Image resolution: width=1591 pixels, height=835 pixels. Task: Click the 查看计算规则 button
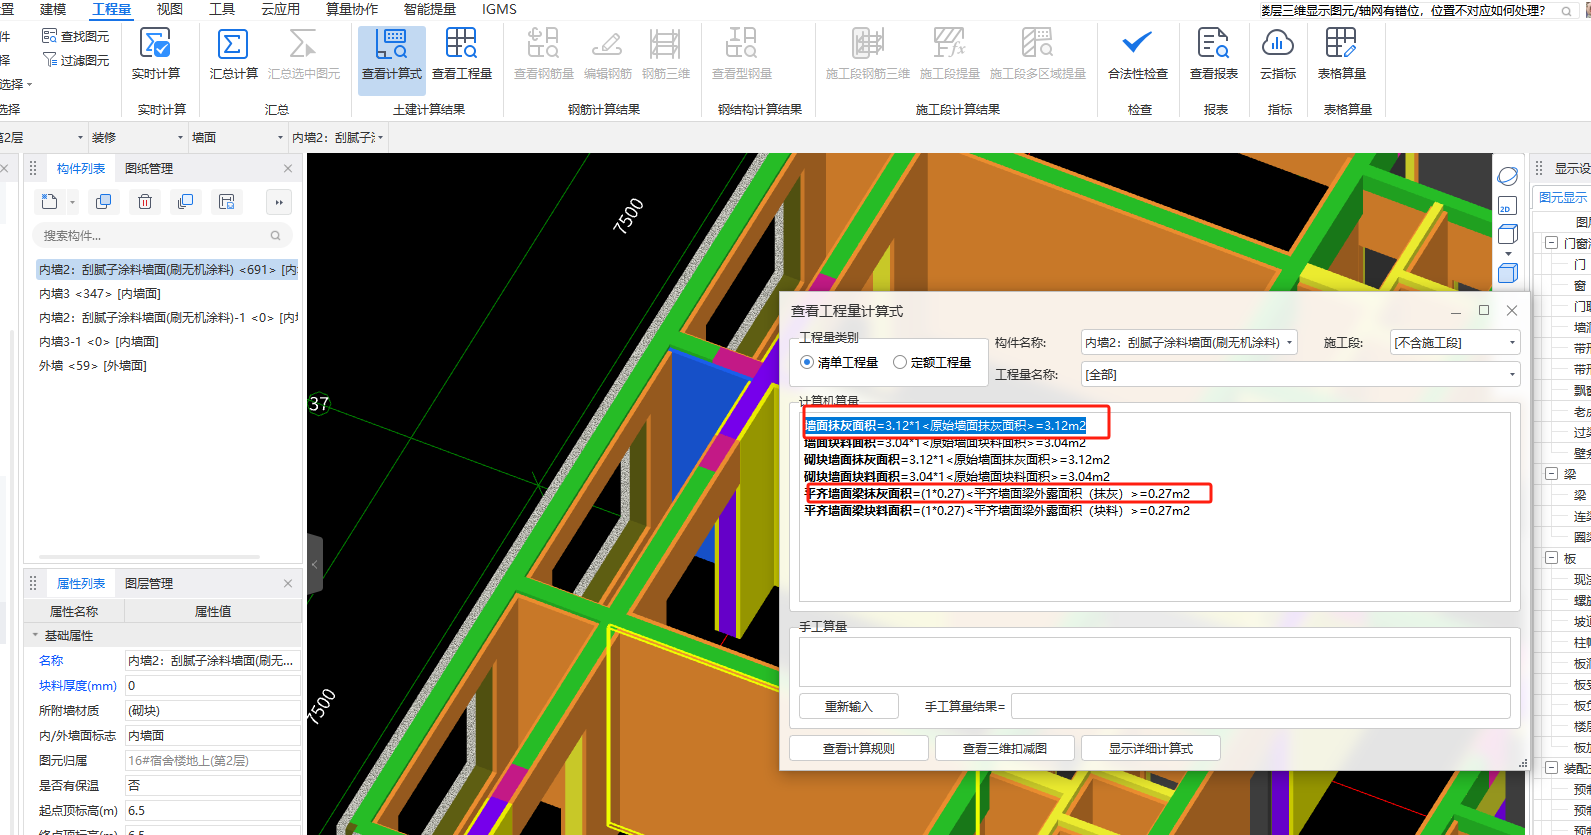pos(858,748)
